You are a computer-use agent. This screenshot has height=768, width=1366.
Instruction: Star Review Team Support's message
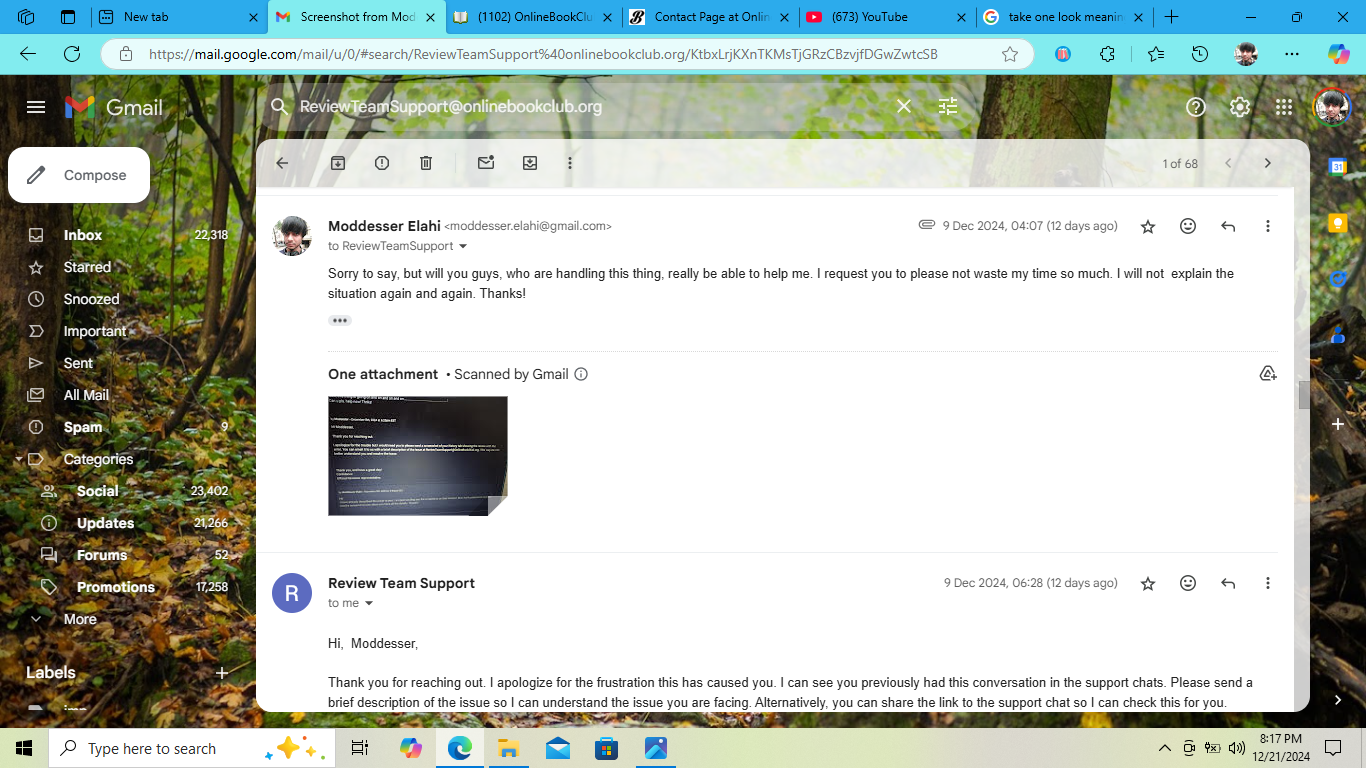pos(1148,584)
